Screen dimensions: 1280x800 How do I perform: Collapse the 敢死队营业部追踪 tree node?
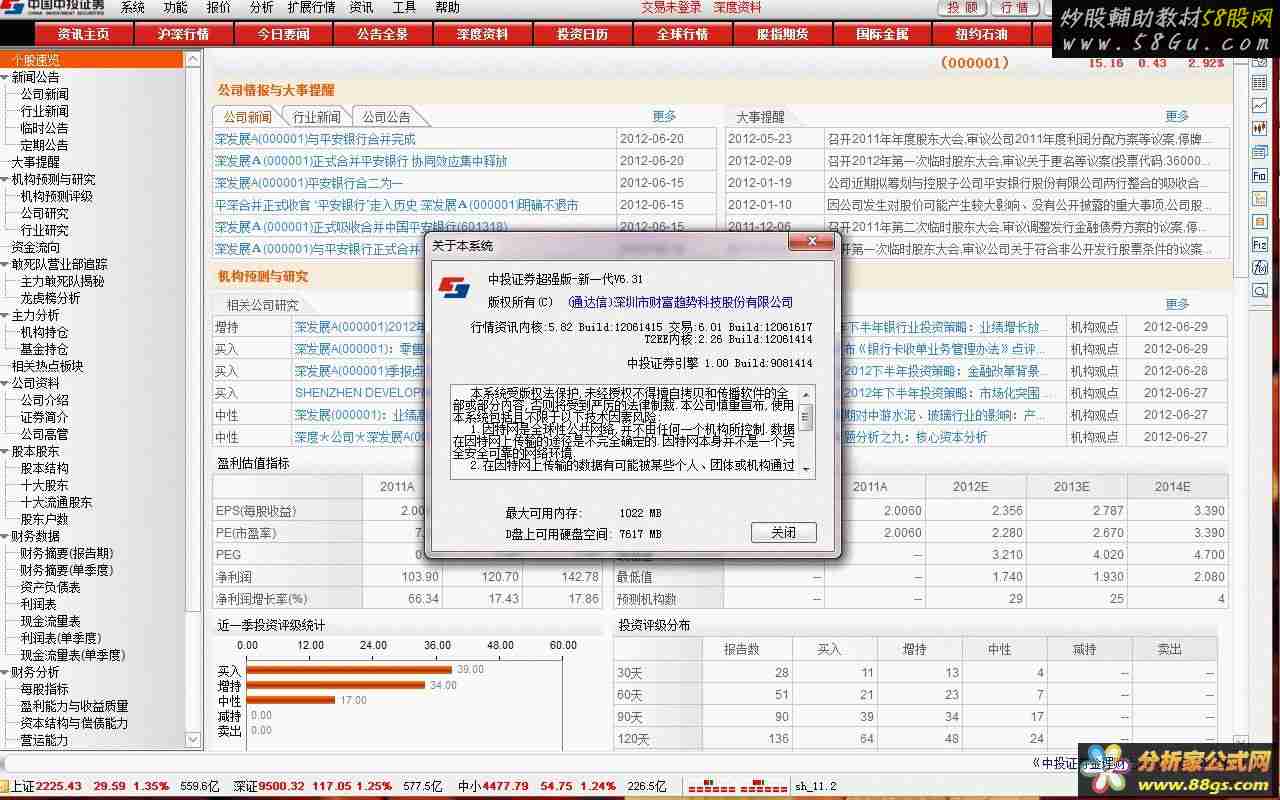tap(5, 264)
